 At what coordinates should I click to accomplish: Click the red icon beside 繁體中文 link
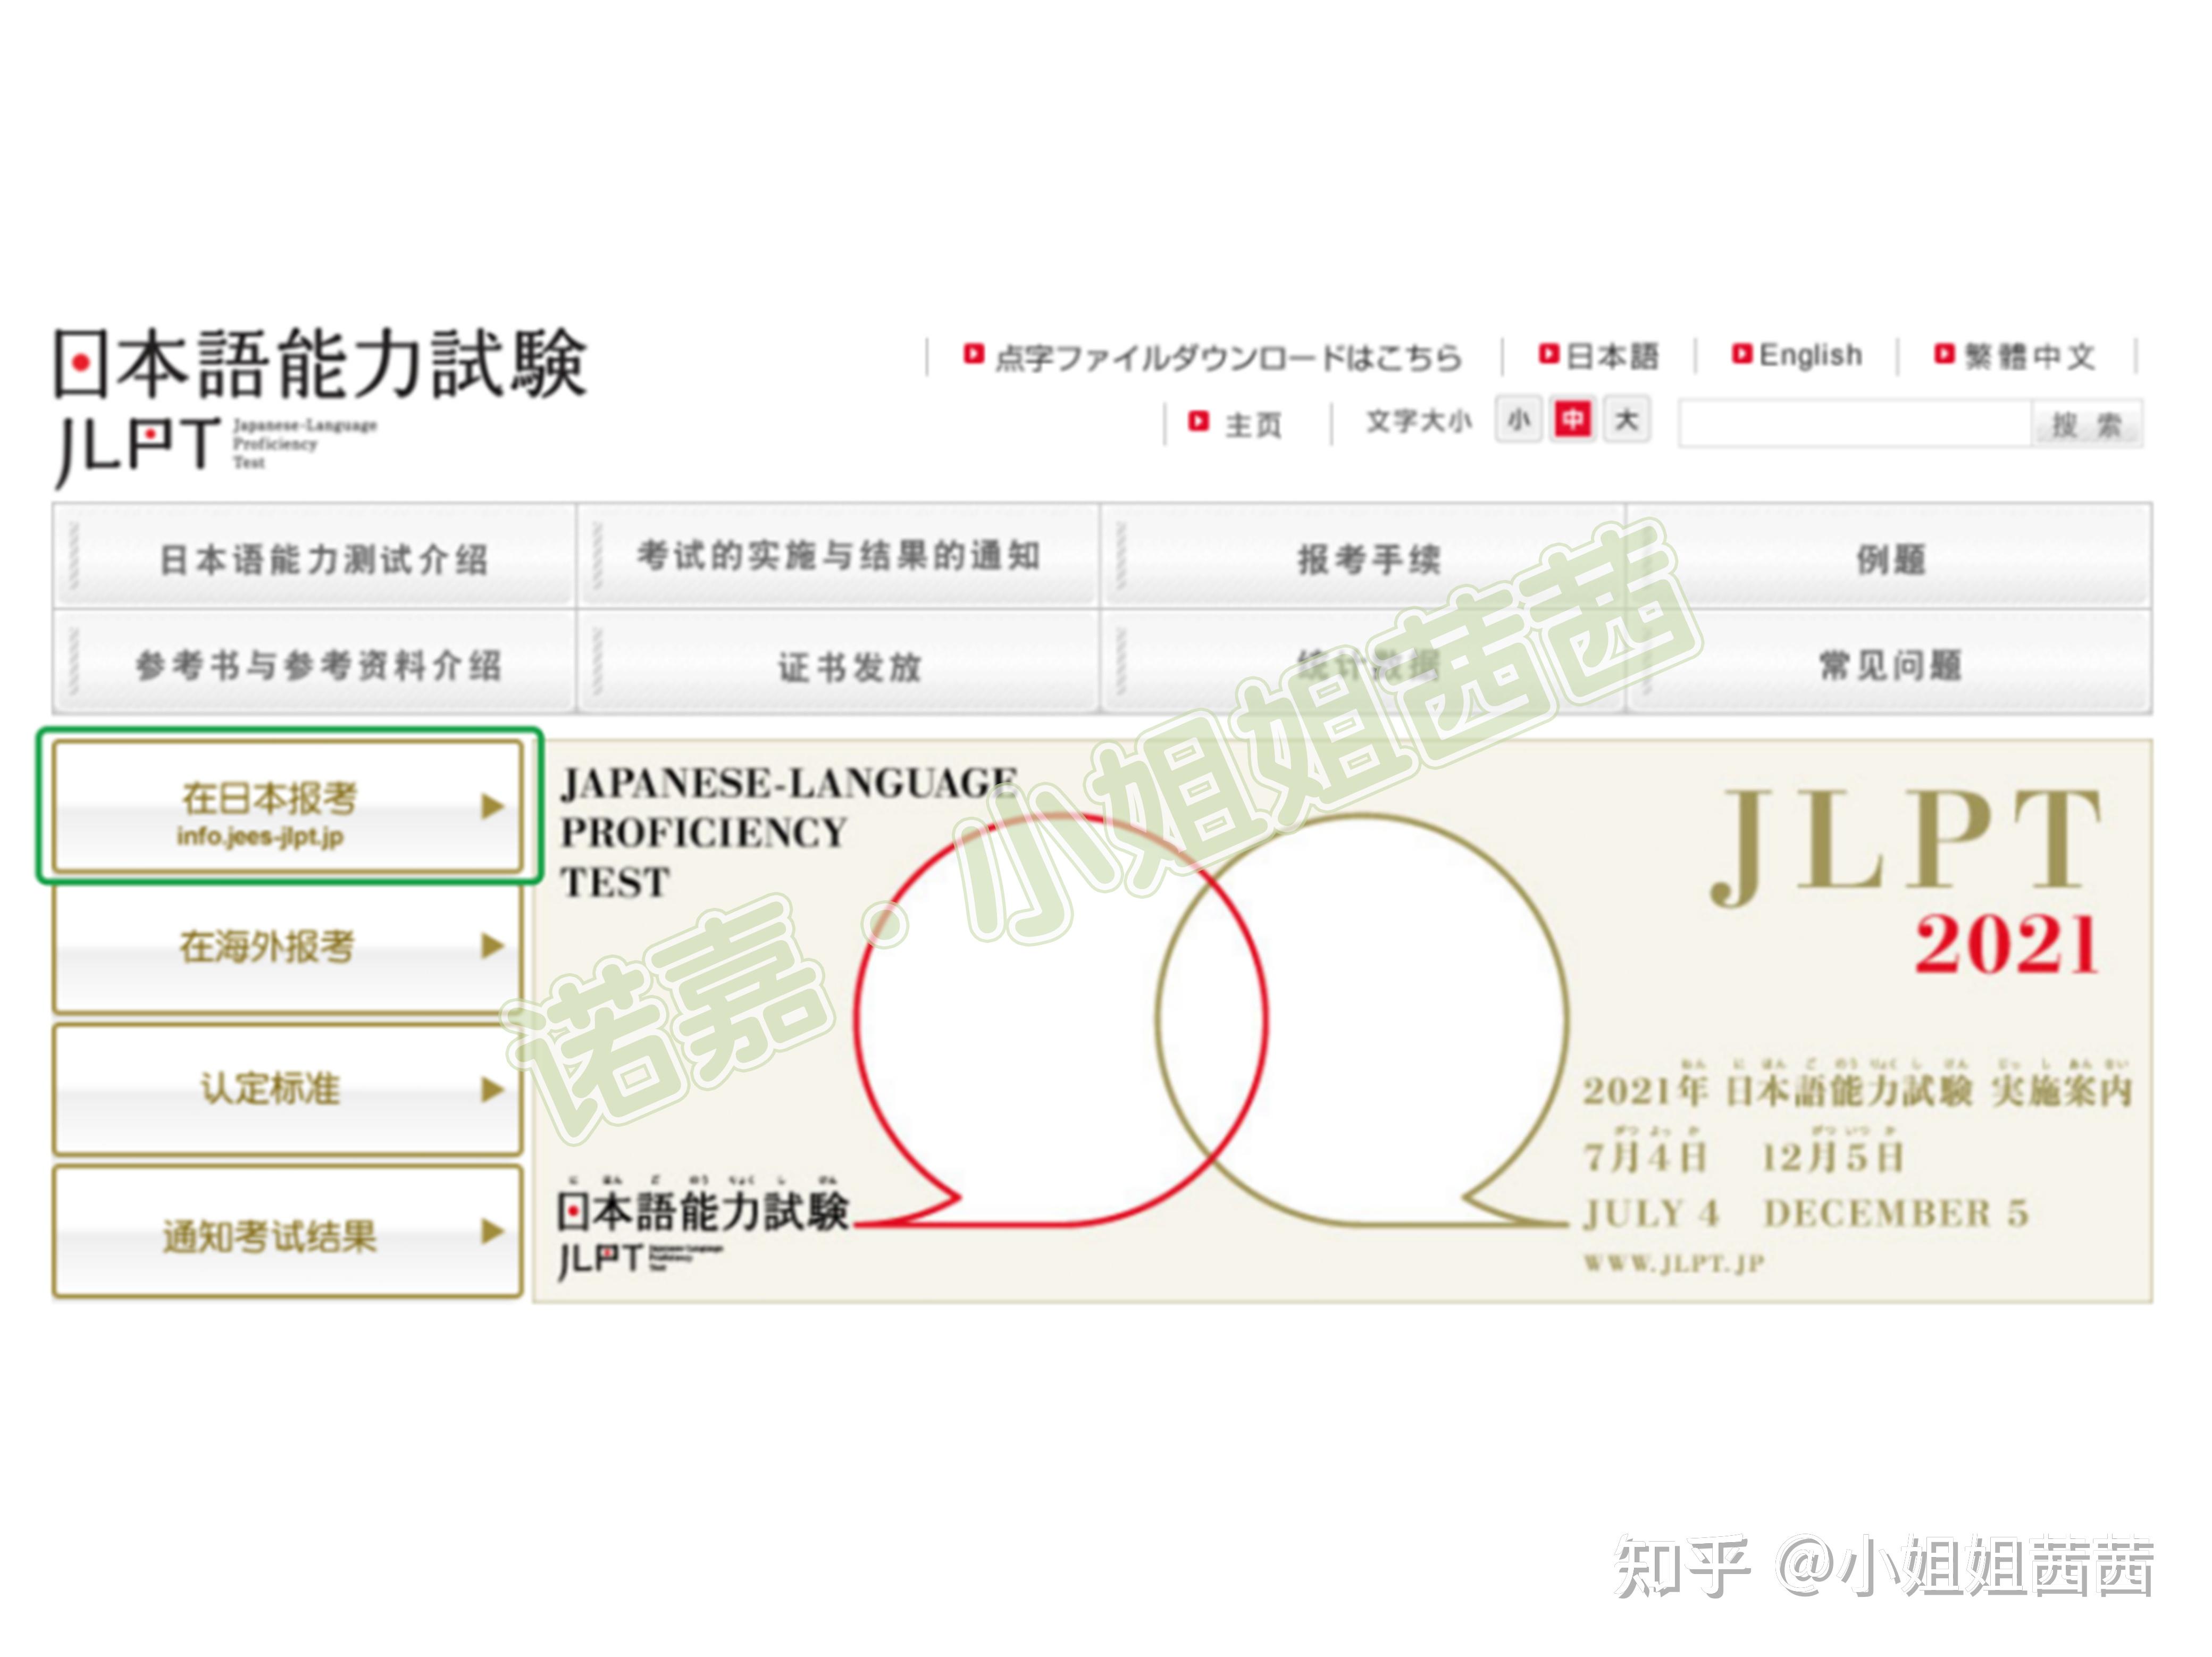click(x=1944, y=355)
